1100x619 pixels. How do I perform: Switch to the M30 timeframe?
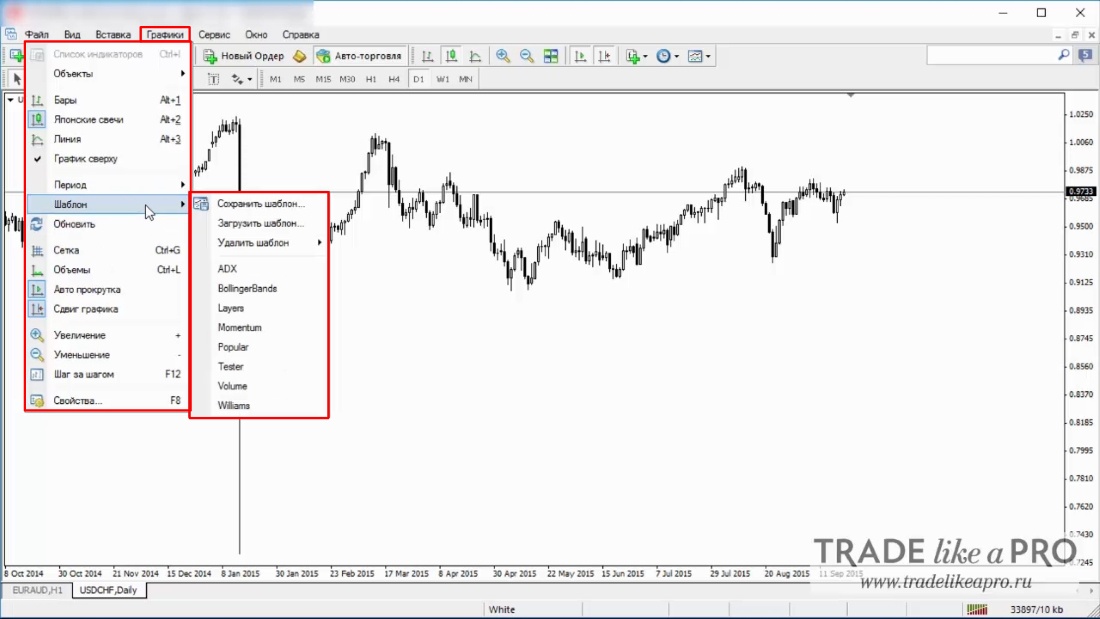pos(347,79)
